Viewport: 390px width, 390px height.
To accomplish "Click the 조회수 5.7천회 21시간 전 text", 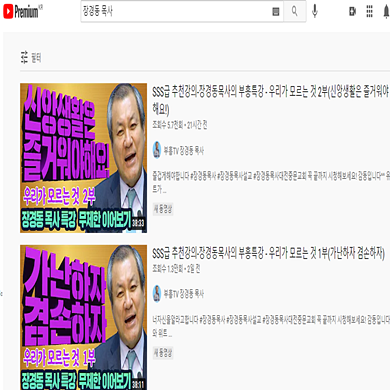I will (180, 125).
